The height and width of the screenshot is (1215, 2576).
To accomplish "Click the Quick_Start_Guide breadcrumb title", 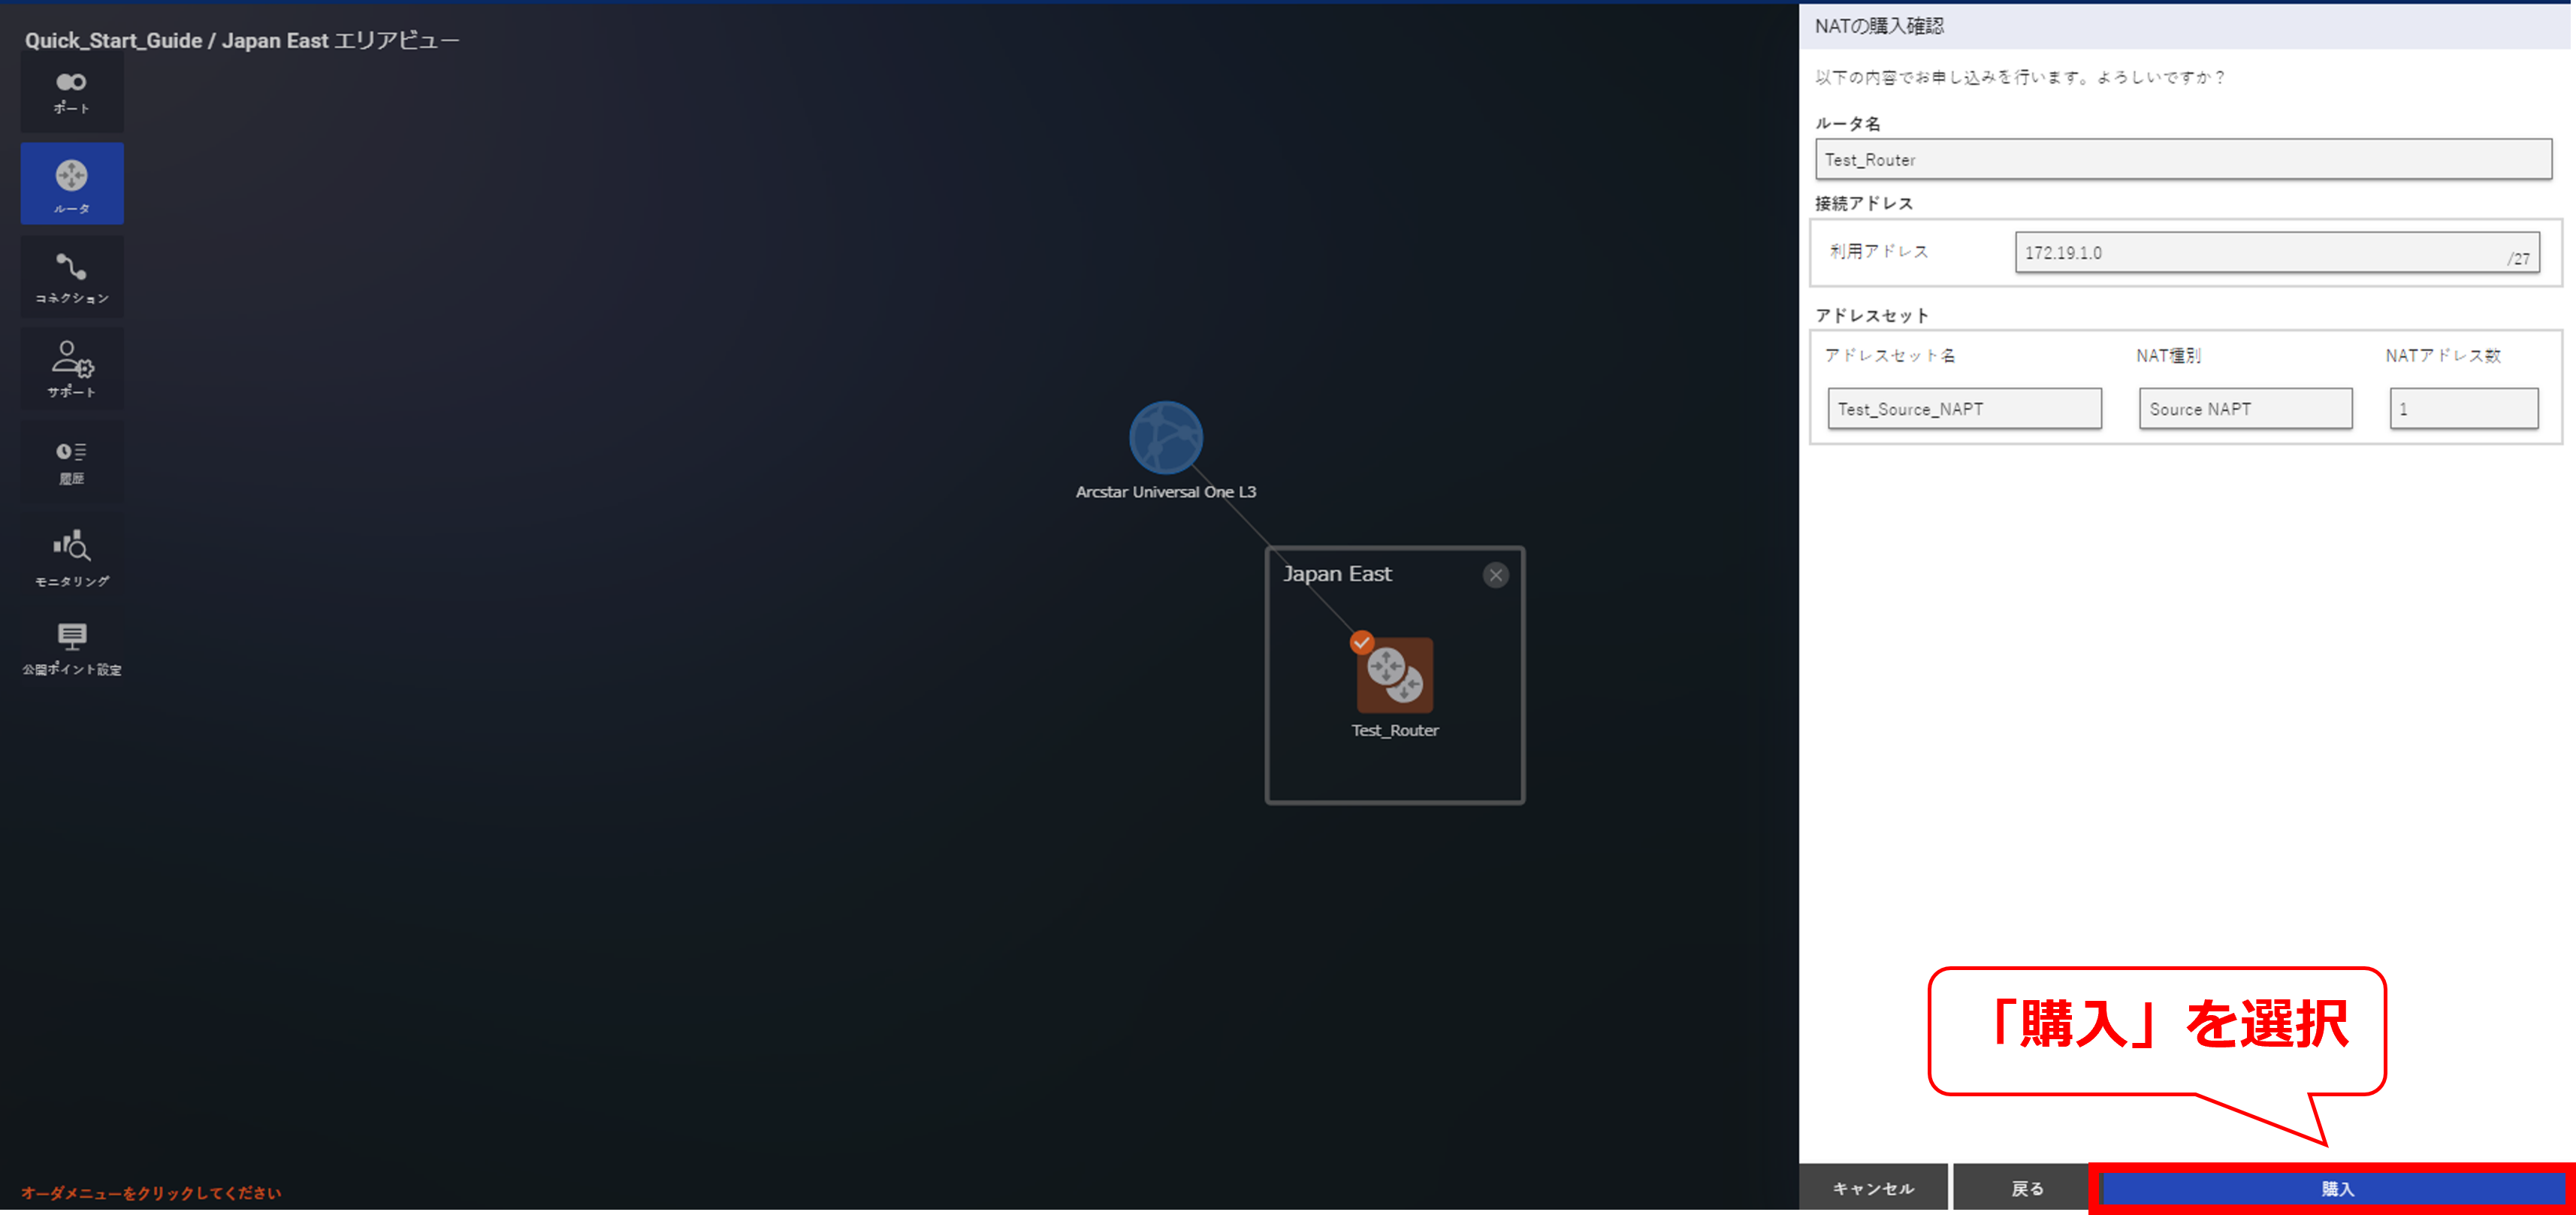I will tap(113, 41).
